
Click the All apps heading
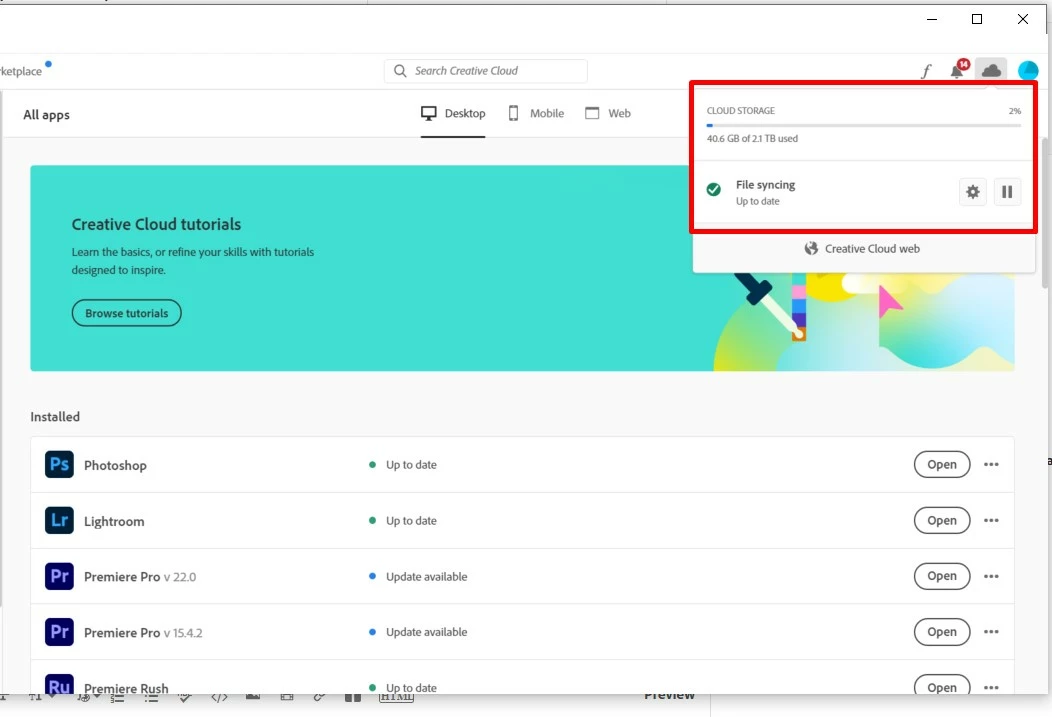[46, 115]
